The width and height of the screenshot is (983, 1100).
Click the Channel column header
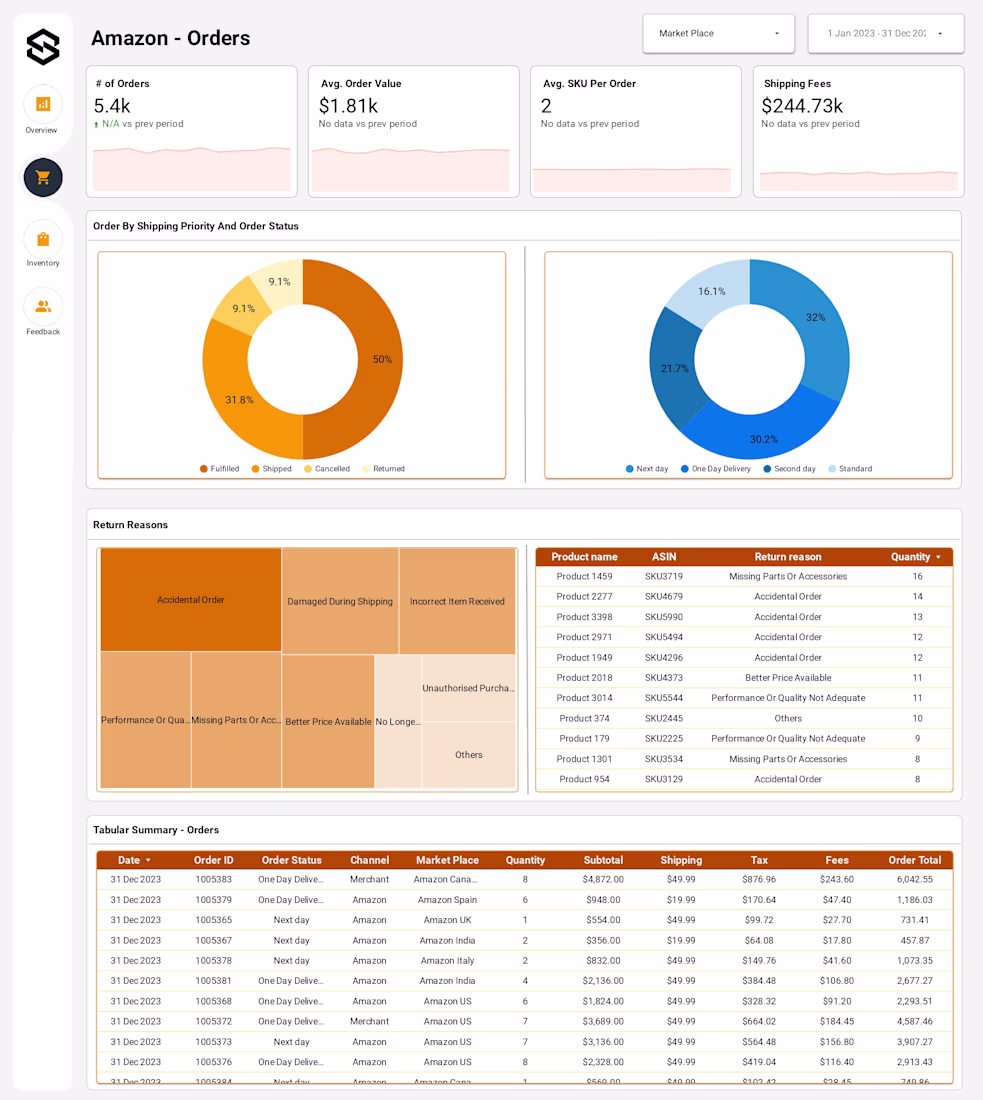370,860
